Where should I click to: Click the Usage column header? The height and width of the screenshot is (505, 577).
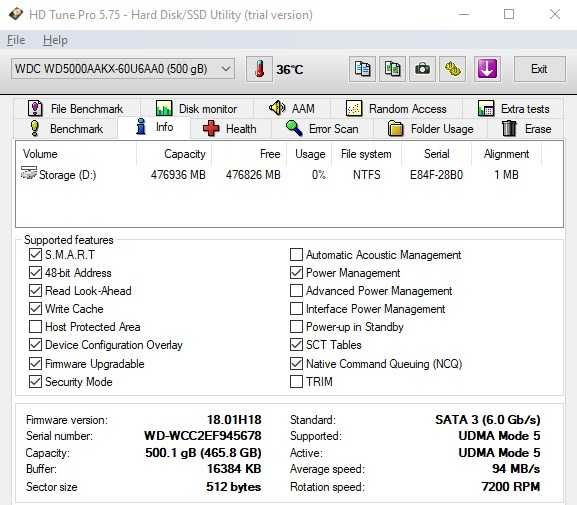coord(309,154)
